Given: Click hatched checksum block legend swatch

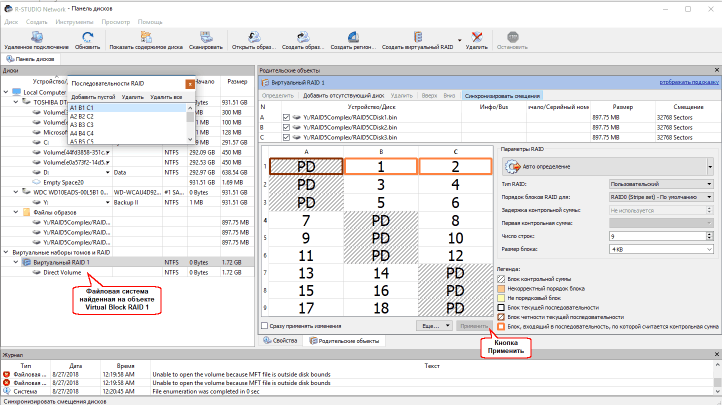Looking at the screenshot, I should (501, 279).
